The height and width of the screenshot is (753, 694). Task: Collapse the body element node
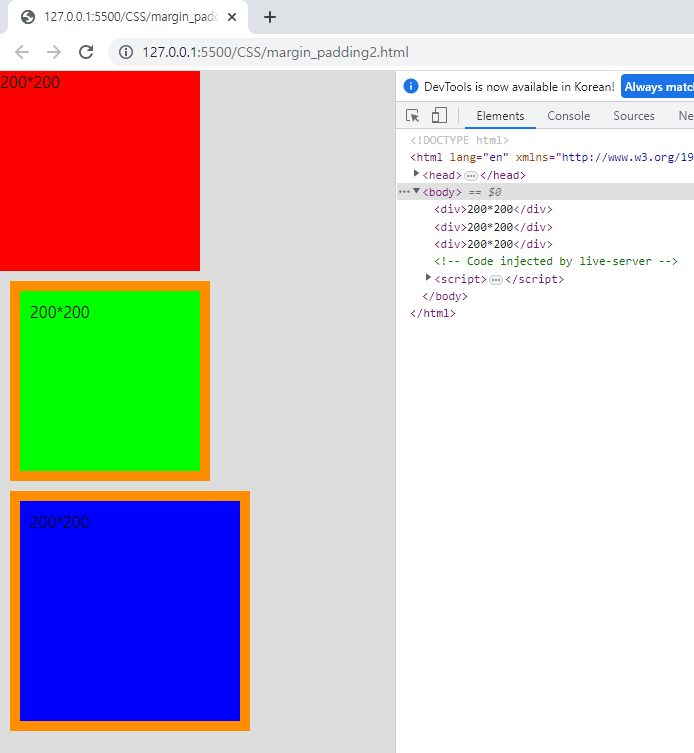point(416,191)
